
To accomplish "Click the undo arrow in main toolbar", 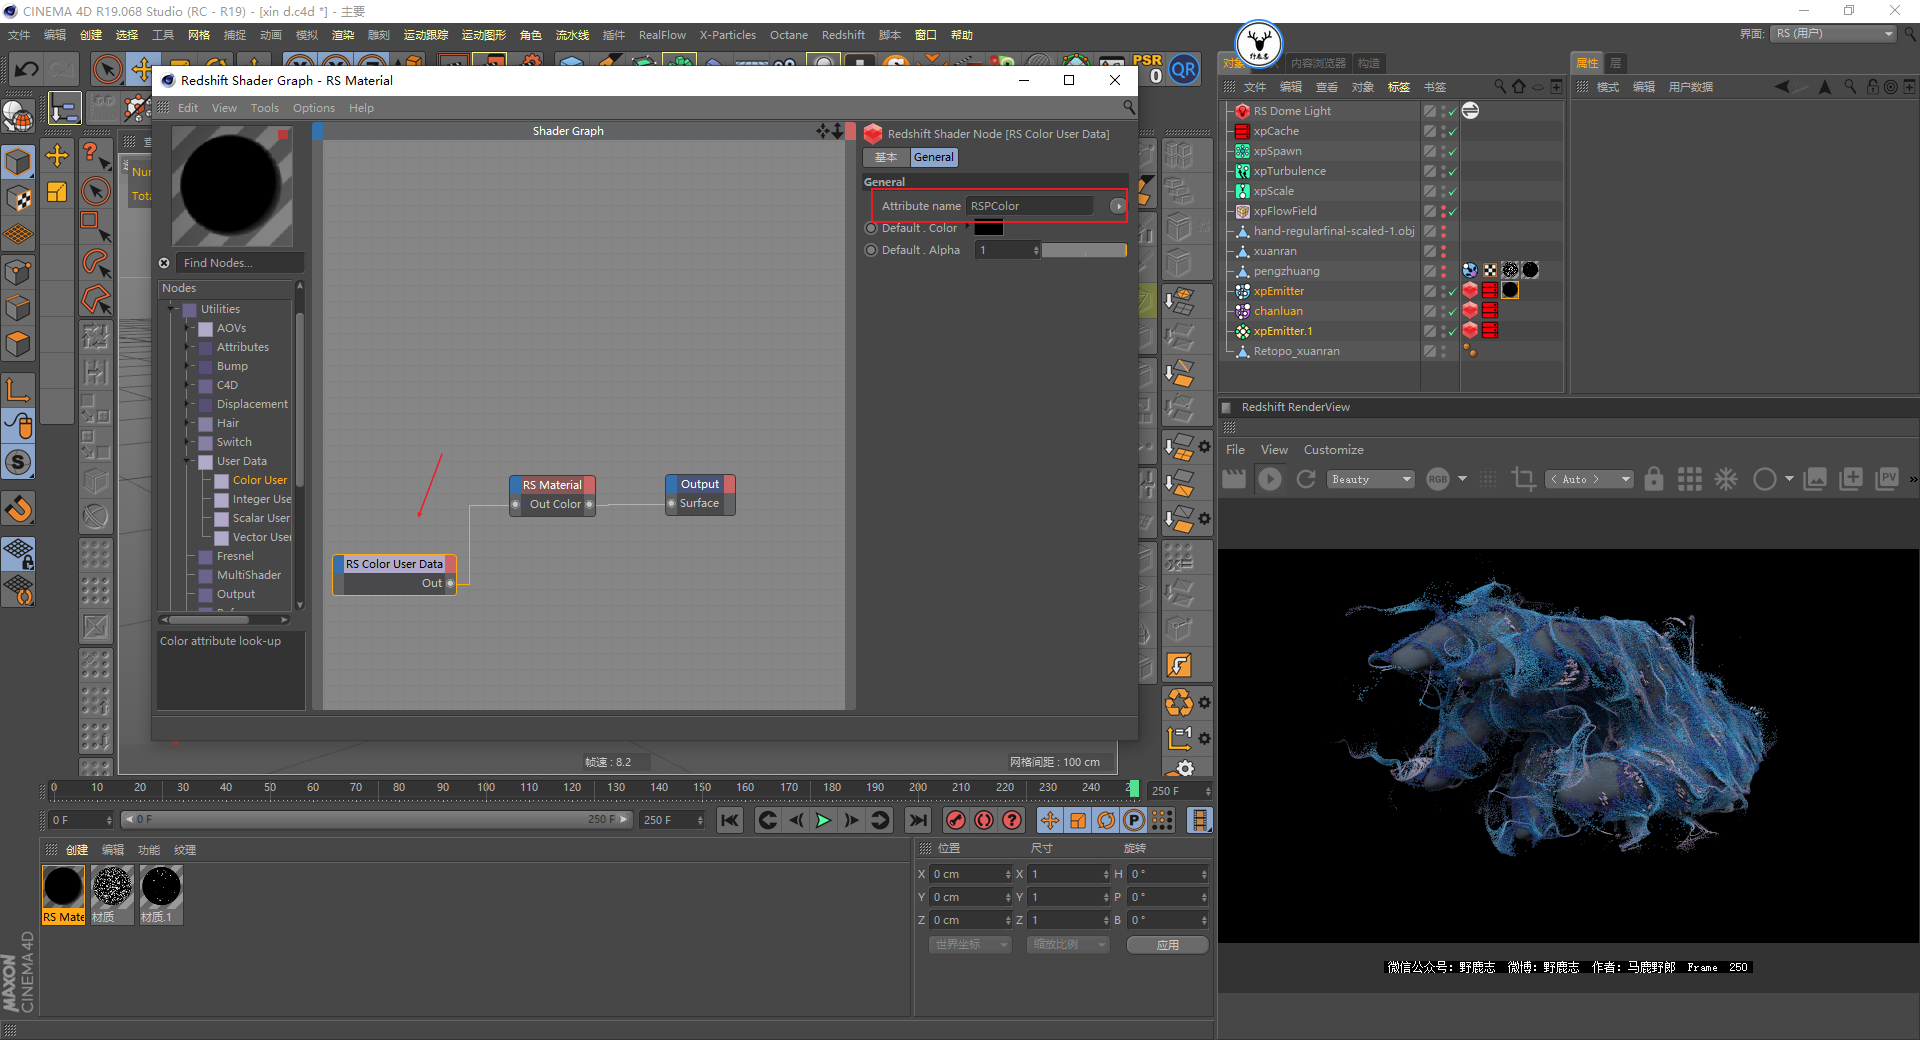I will [x=27, y=69].
